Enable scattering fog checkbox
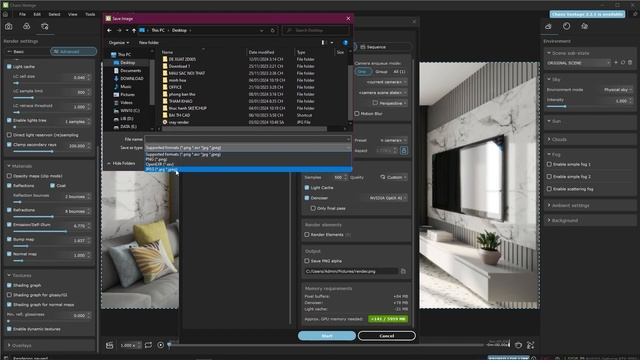640x360 pixels. click(x=549, y=189)
